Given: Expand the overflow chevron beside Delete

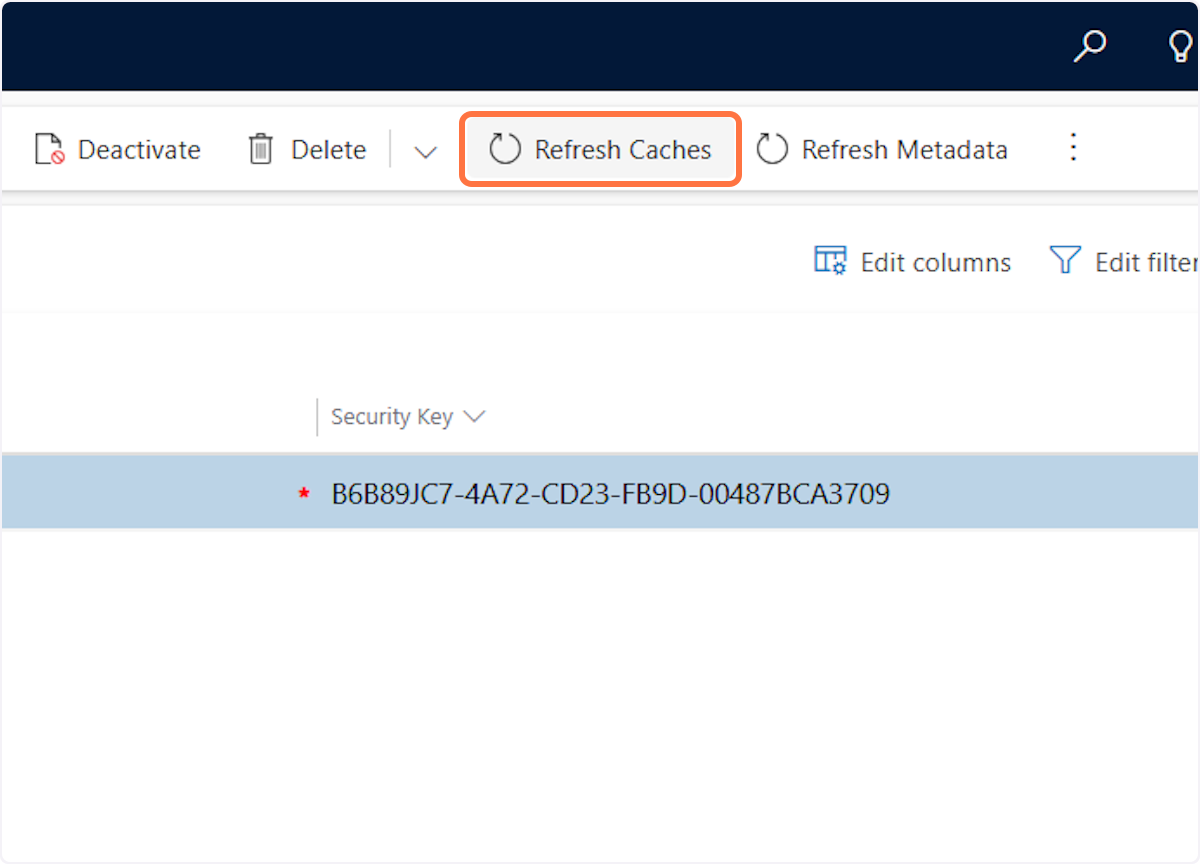Looking at the screenshot, I should pyautogui.click(x=424, y=150).
